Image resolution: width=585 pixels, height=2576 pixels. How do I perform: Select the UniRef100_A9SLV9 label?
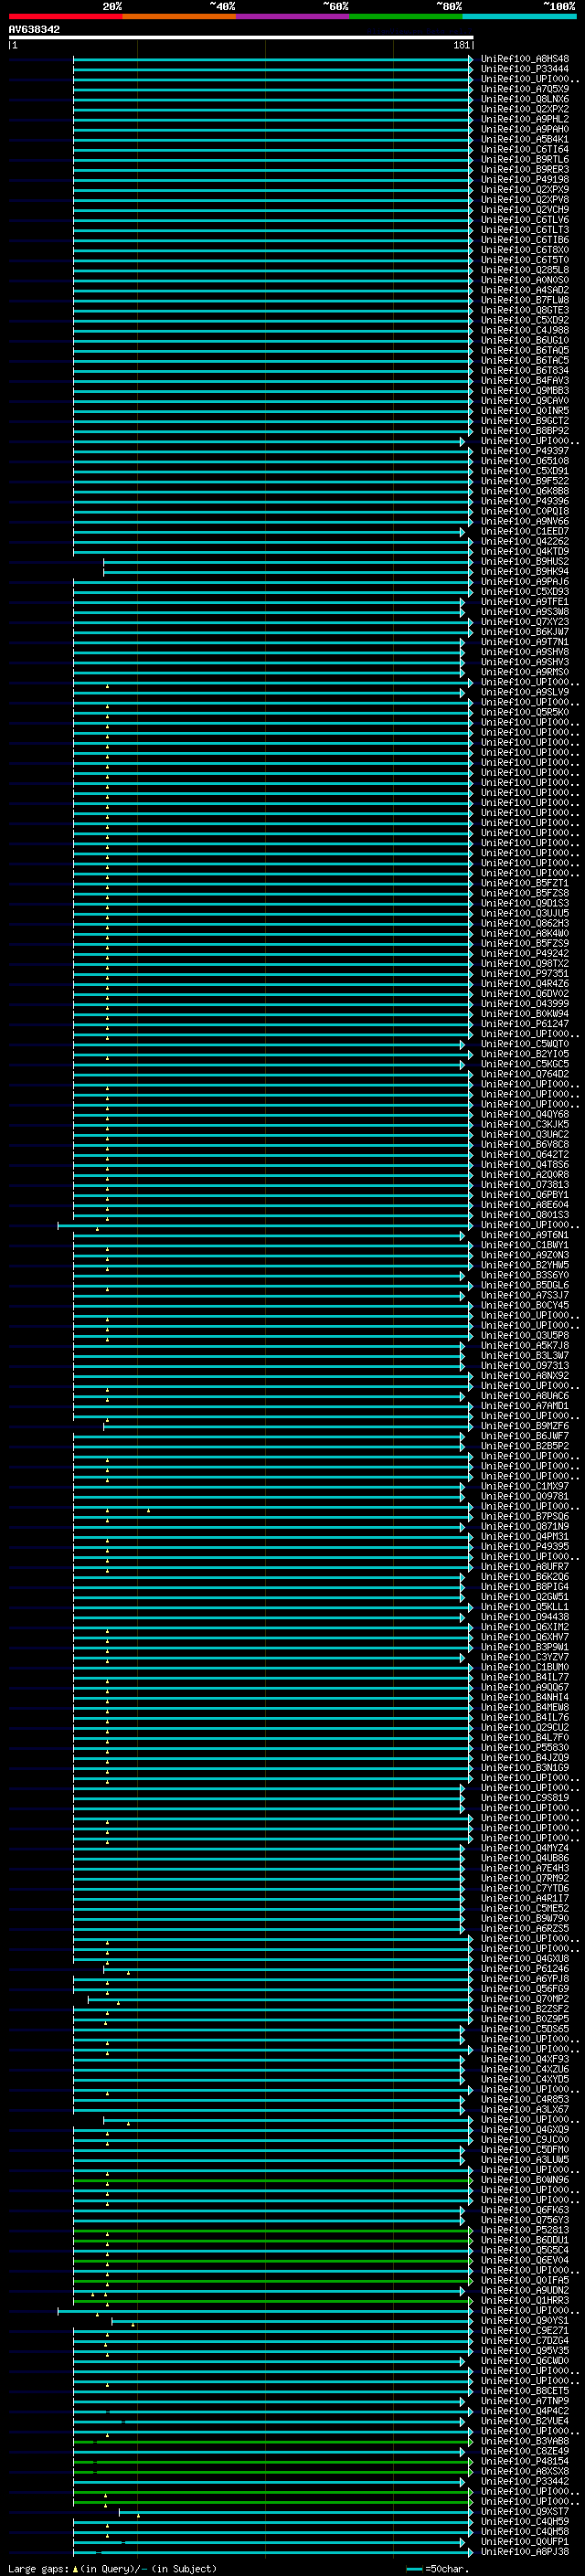point(525,692)
